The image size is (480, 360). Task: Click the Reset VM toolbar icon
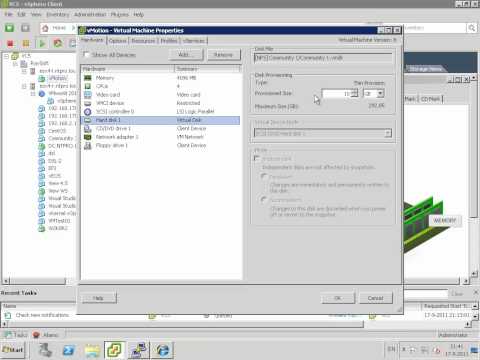58,43
